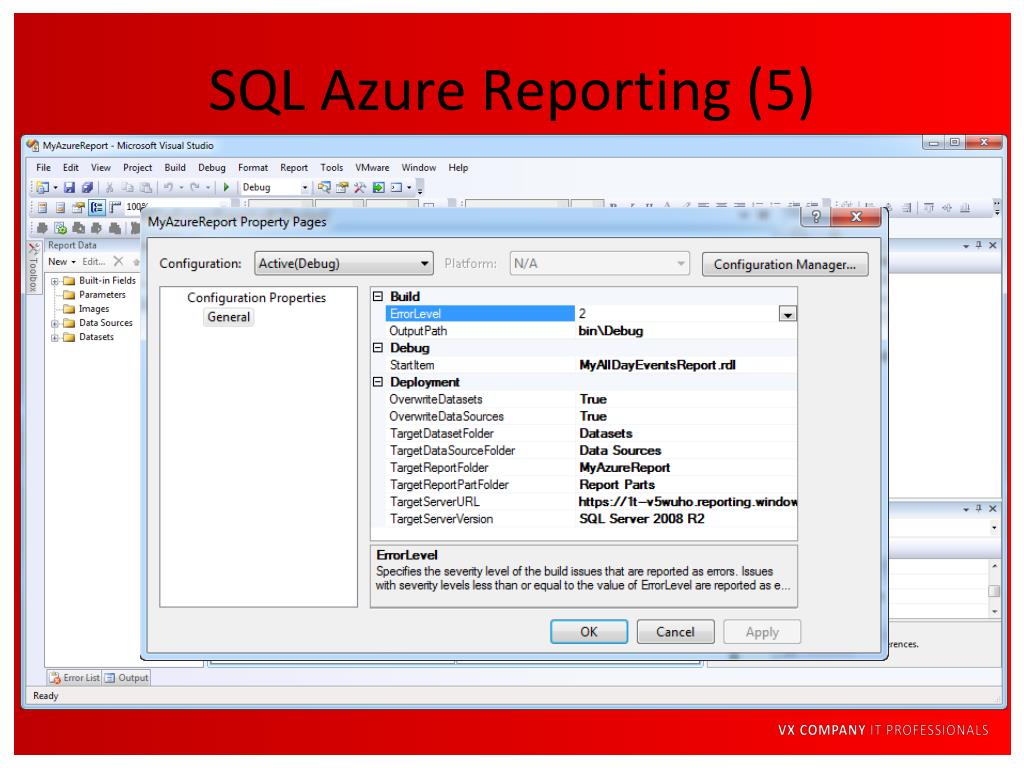Open the Configuration Active(Debug) dropdown
Viewport: 1024px width, 768px height.
click(x=344, y=264)
